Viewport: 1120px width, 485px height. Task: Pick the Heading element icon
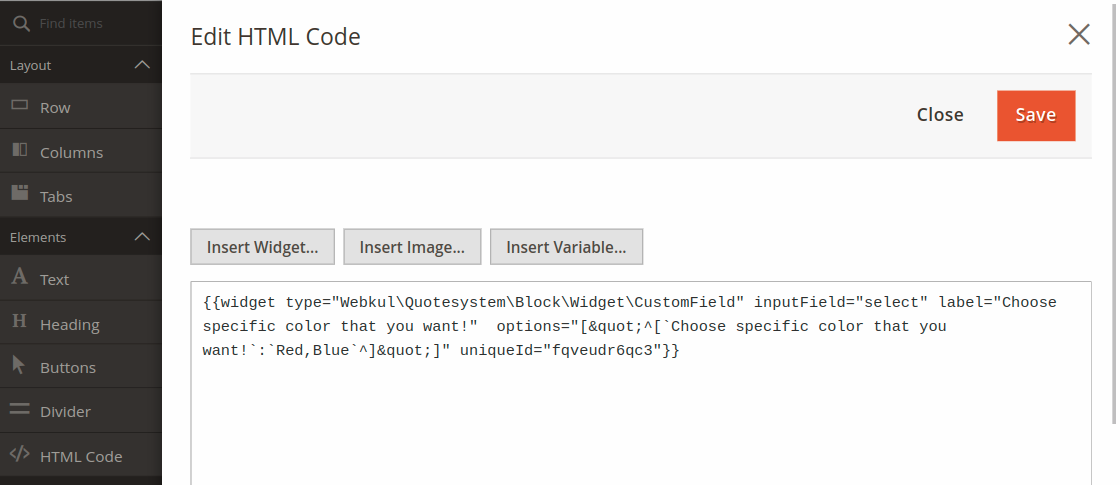pyautogui.click(x=19, y=322)
